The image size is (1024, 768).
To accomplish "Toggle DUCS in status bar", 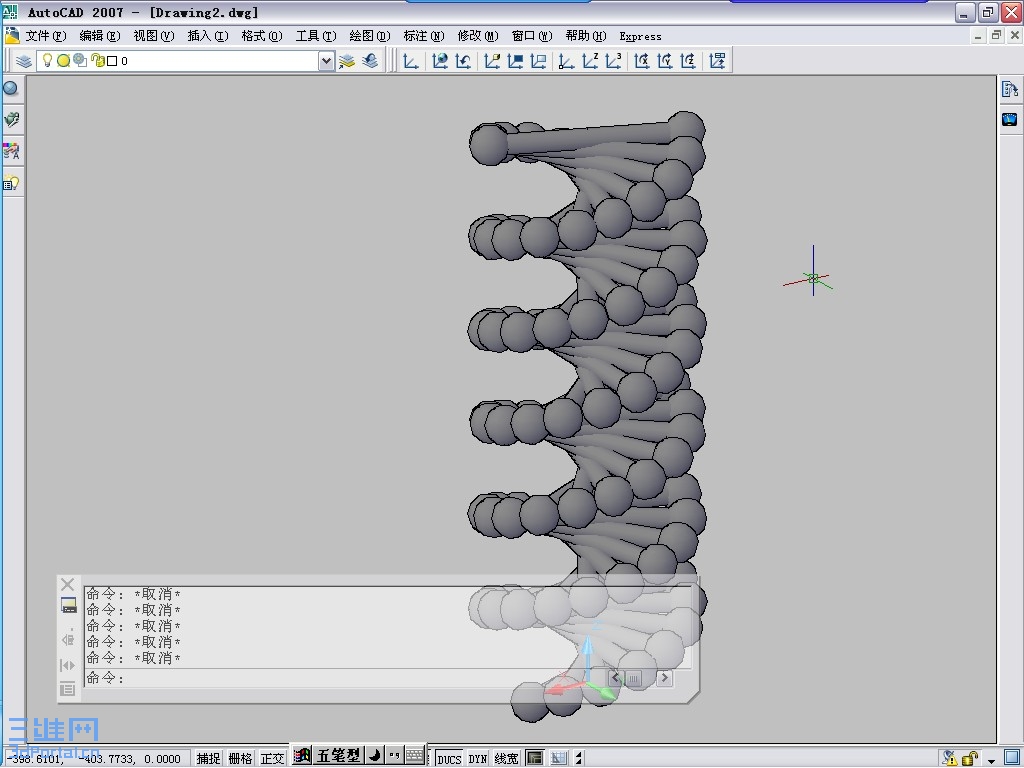I will pyautogui.click(x=449, y=759).
